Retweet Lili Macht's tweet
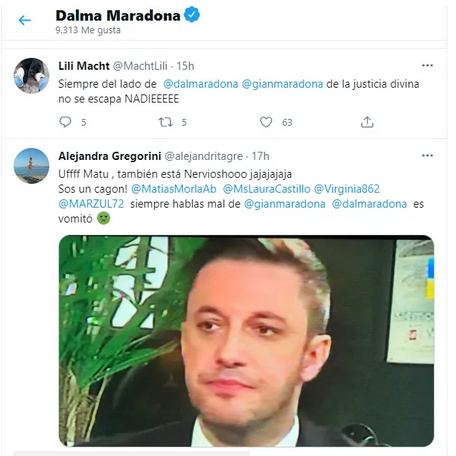 166,122
